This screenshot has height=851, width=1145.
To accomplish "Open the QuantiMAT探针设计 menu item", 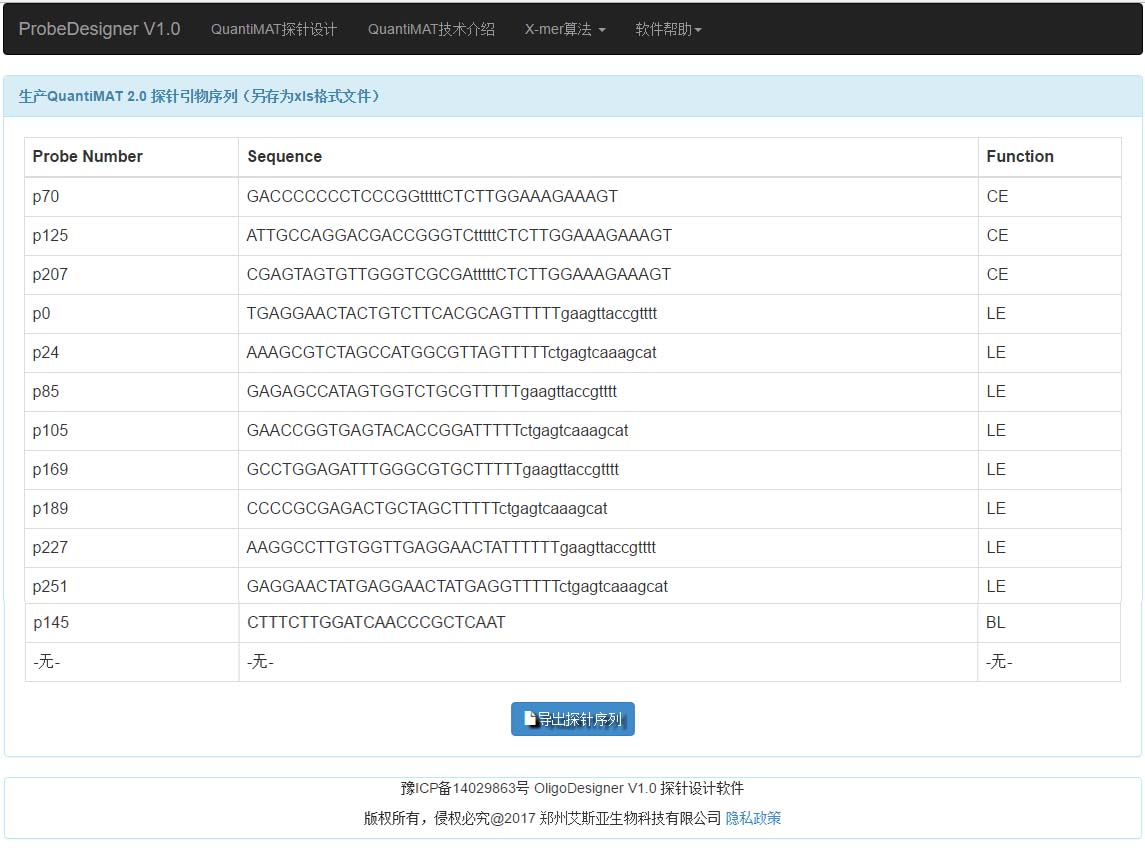I will coord(274,29).
